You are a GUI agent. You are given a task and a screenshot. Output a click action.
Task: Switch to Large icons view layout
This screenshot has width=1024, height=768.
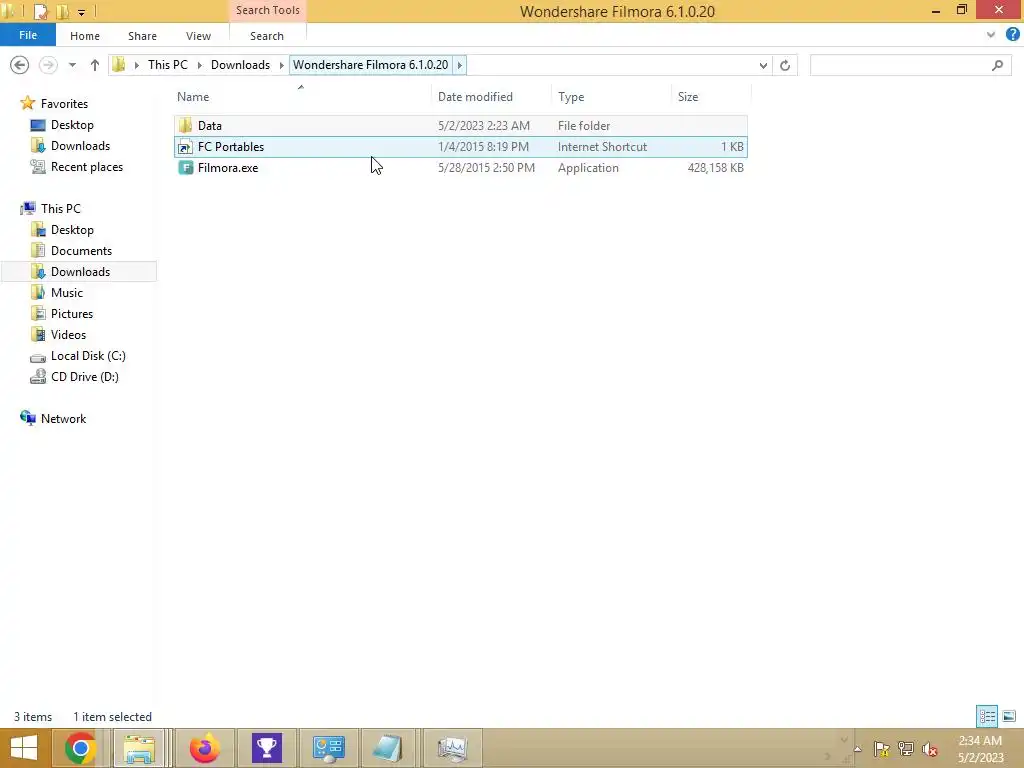click(x=1009, y=716)
